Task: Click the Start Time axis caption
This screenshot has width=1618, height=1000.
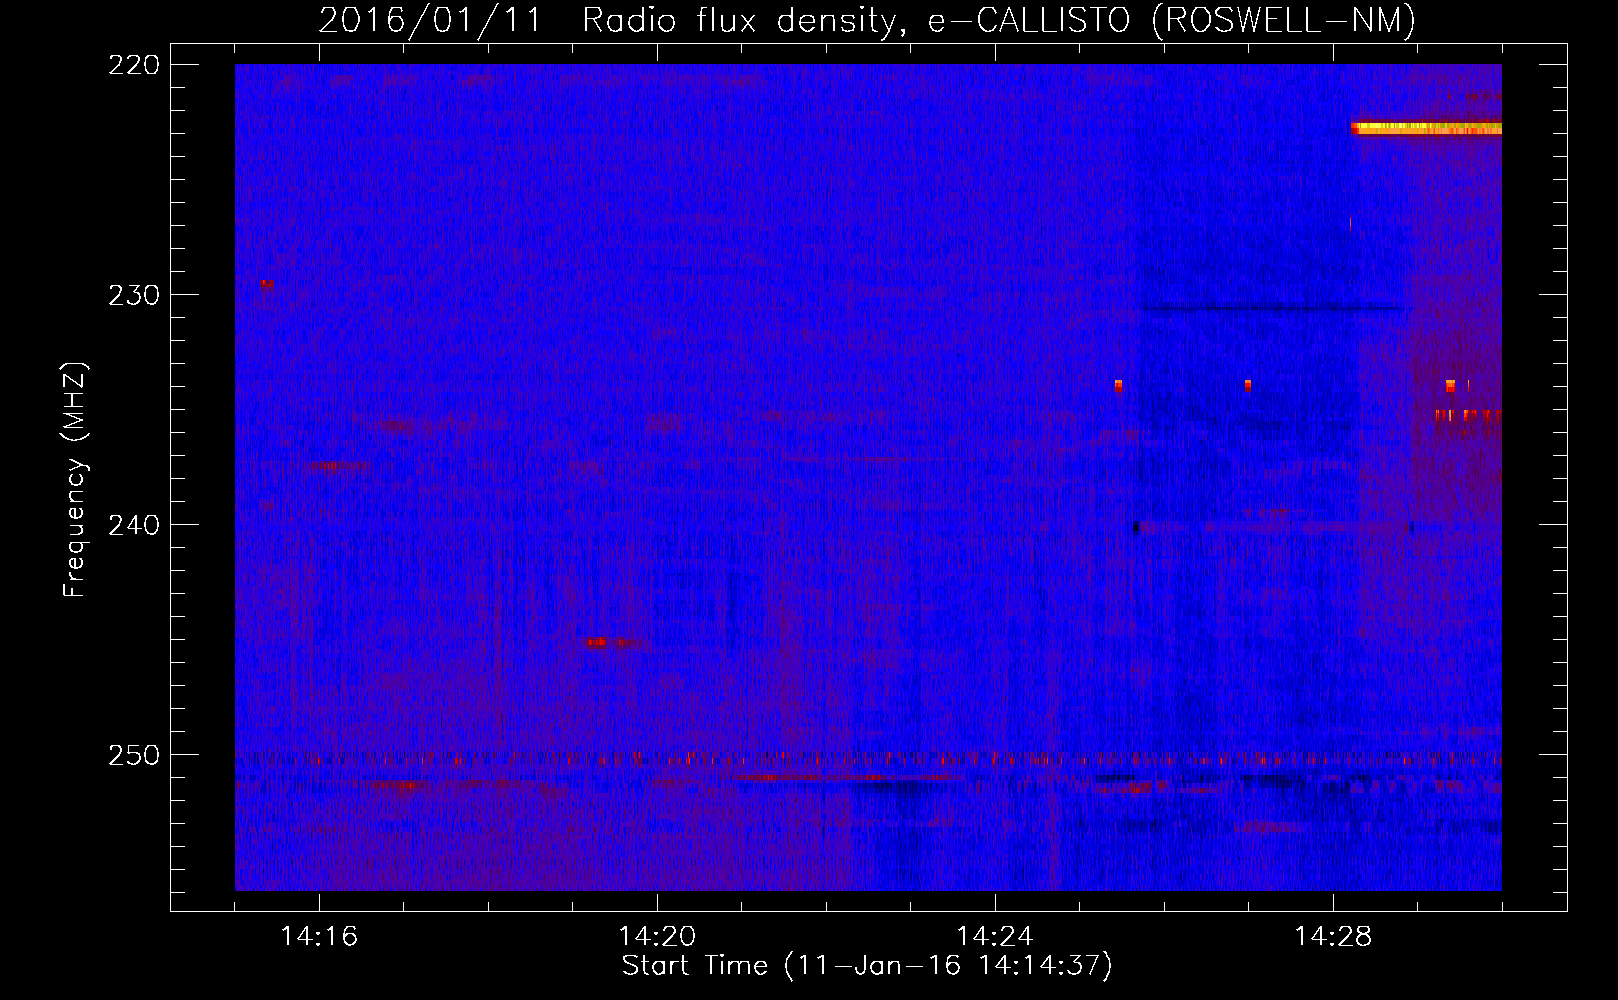Action: click(867, 966)
